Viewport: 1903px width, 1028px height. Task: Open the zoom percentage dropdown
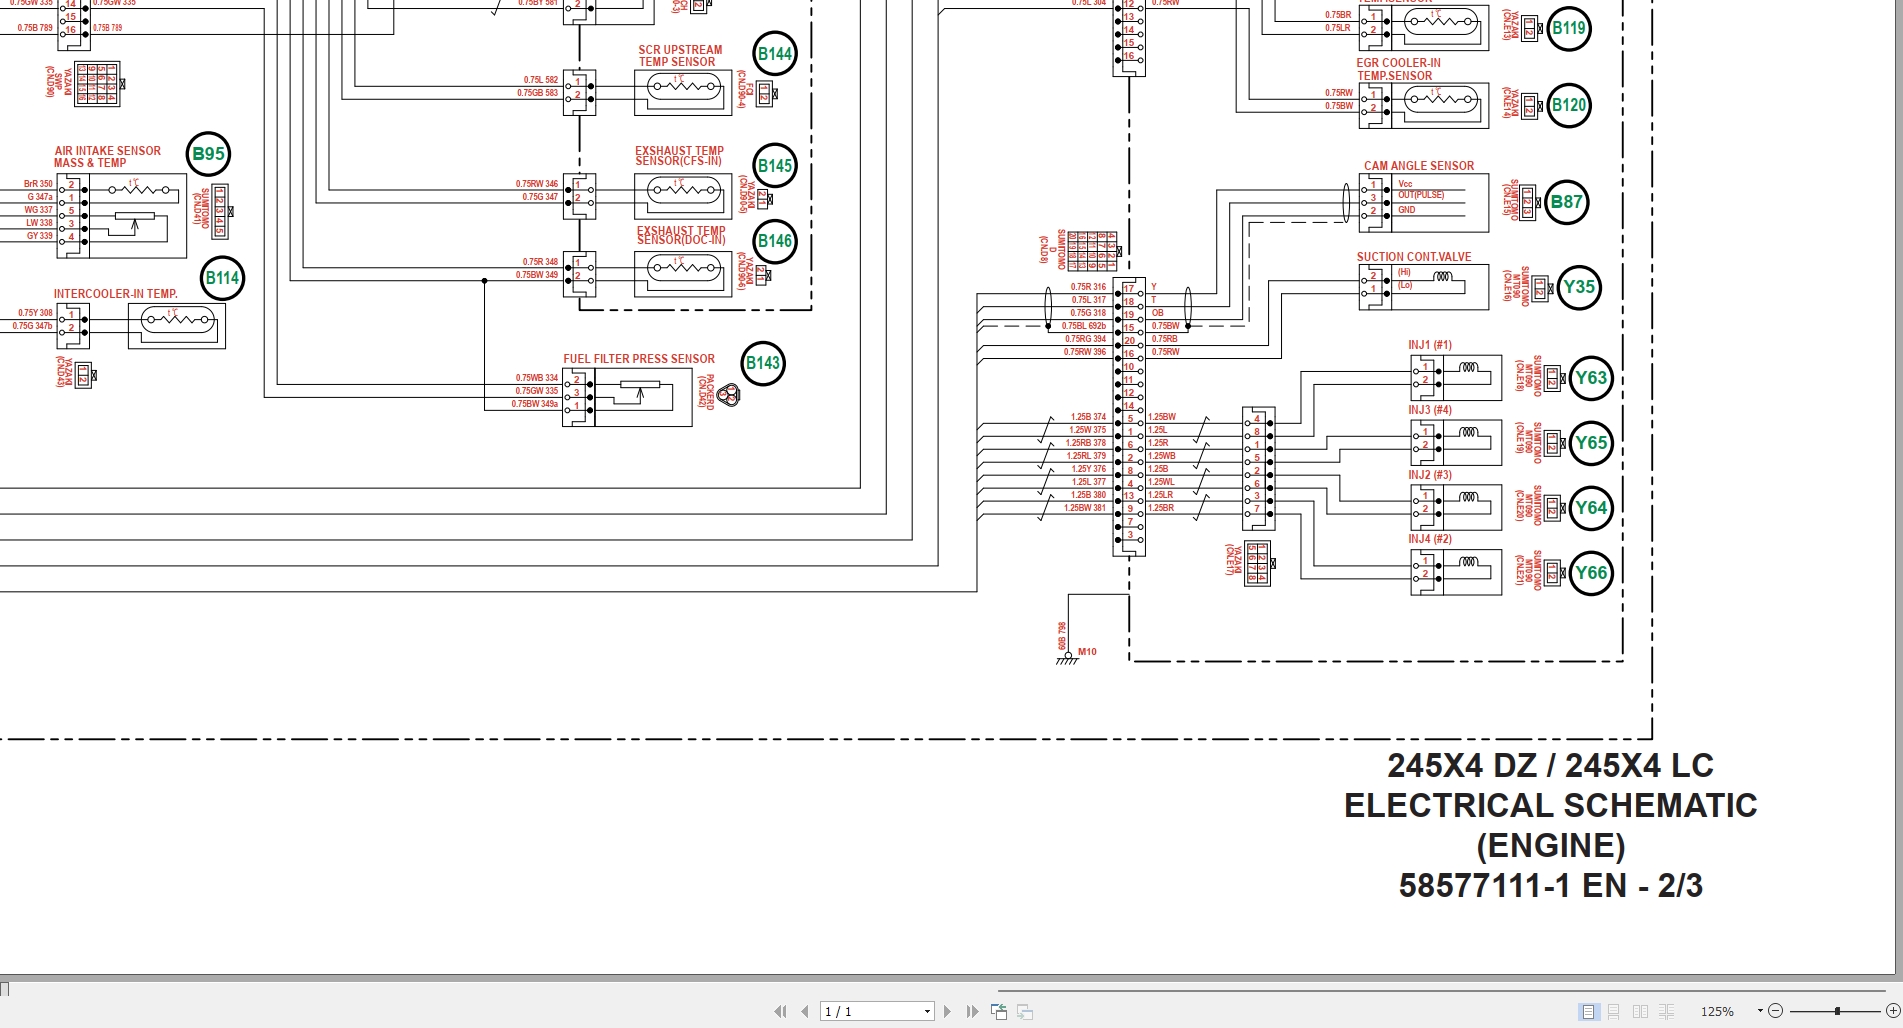coord(1760,1011)
